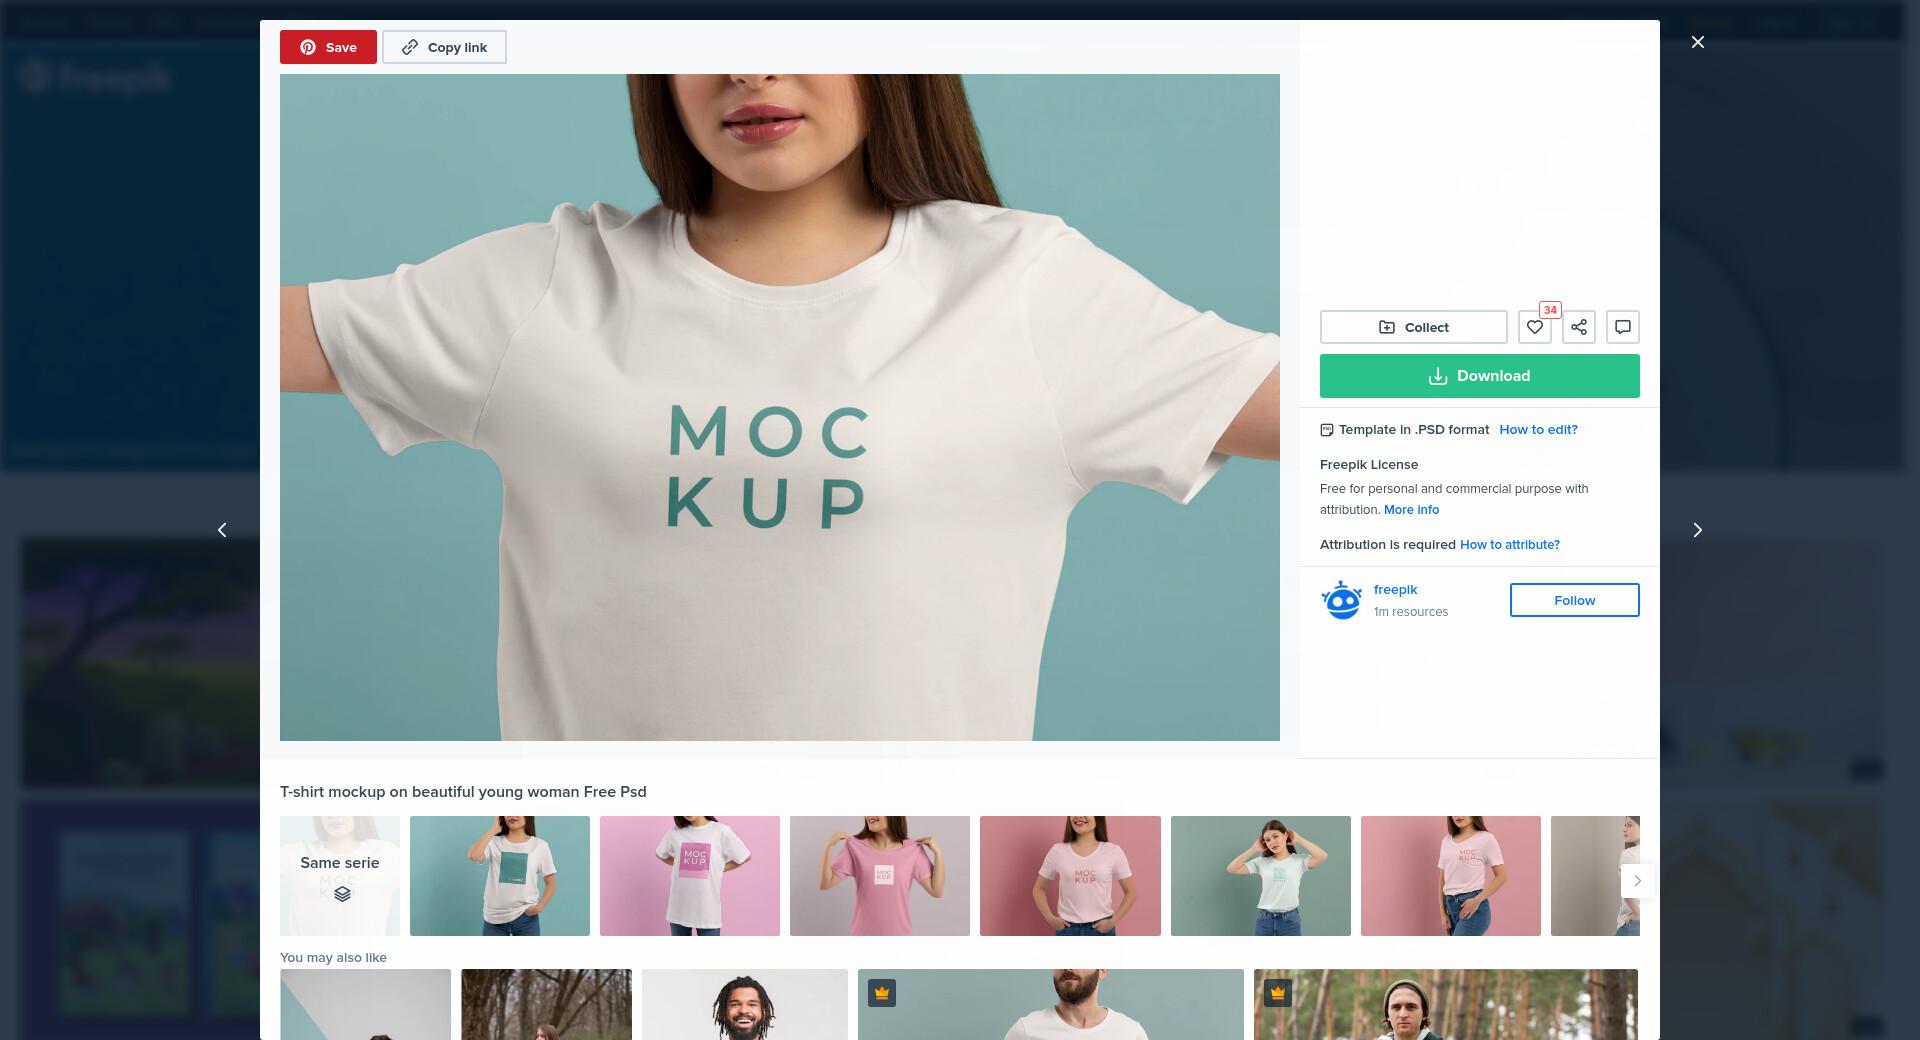The image size is (1920, 1040).
Task: Download the T-shirt mockup
Action: (1479, 376)
